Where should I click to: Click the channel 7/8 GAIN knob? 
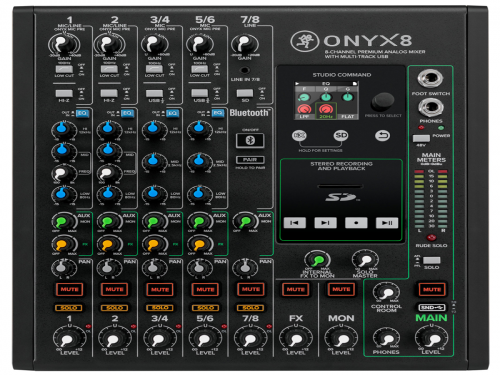245,44
